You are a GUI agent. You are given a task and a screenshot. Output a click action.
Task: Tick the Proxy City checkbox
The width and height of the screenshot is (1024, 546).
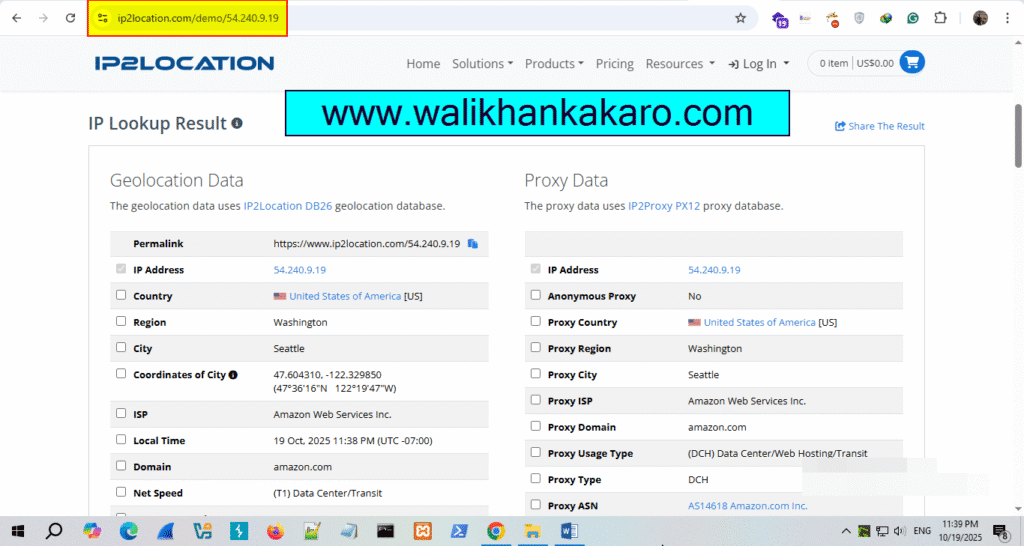tap(536, 374)
